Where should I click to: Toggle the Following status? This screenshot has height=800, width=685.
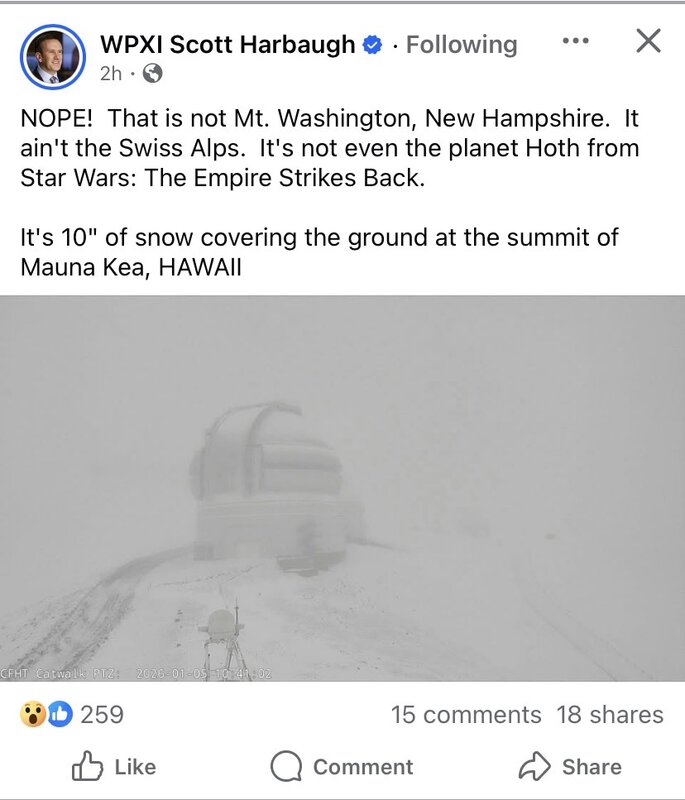tap(461, 45)
